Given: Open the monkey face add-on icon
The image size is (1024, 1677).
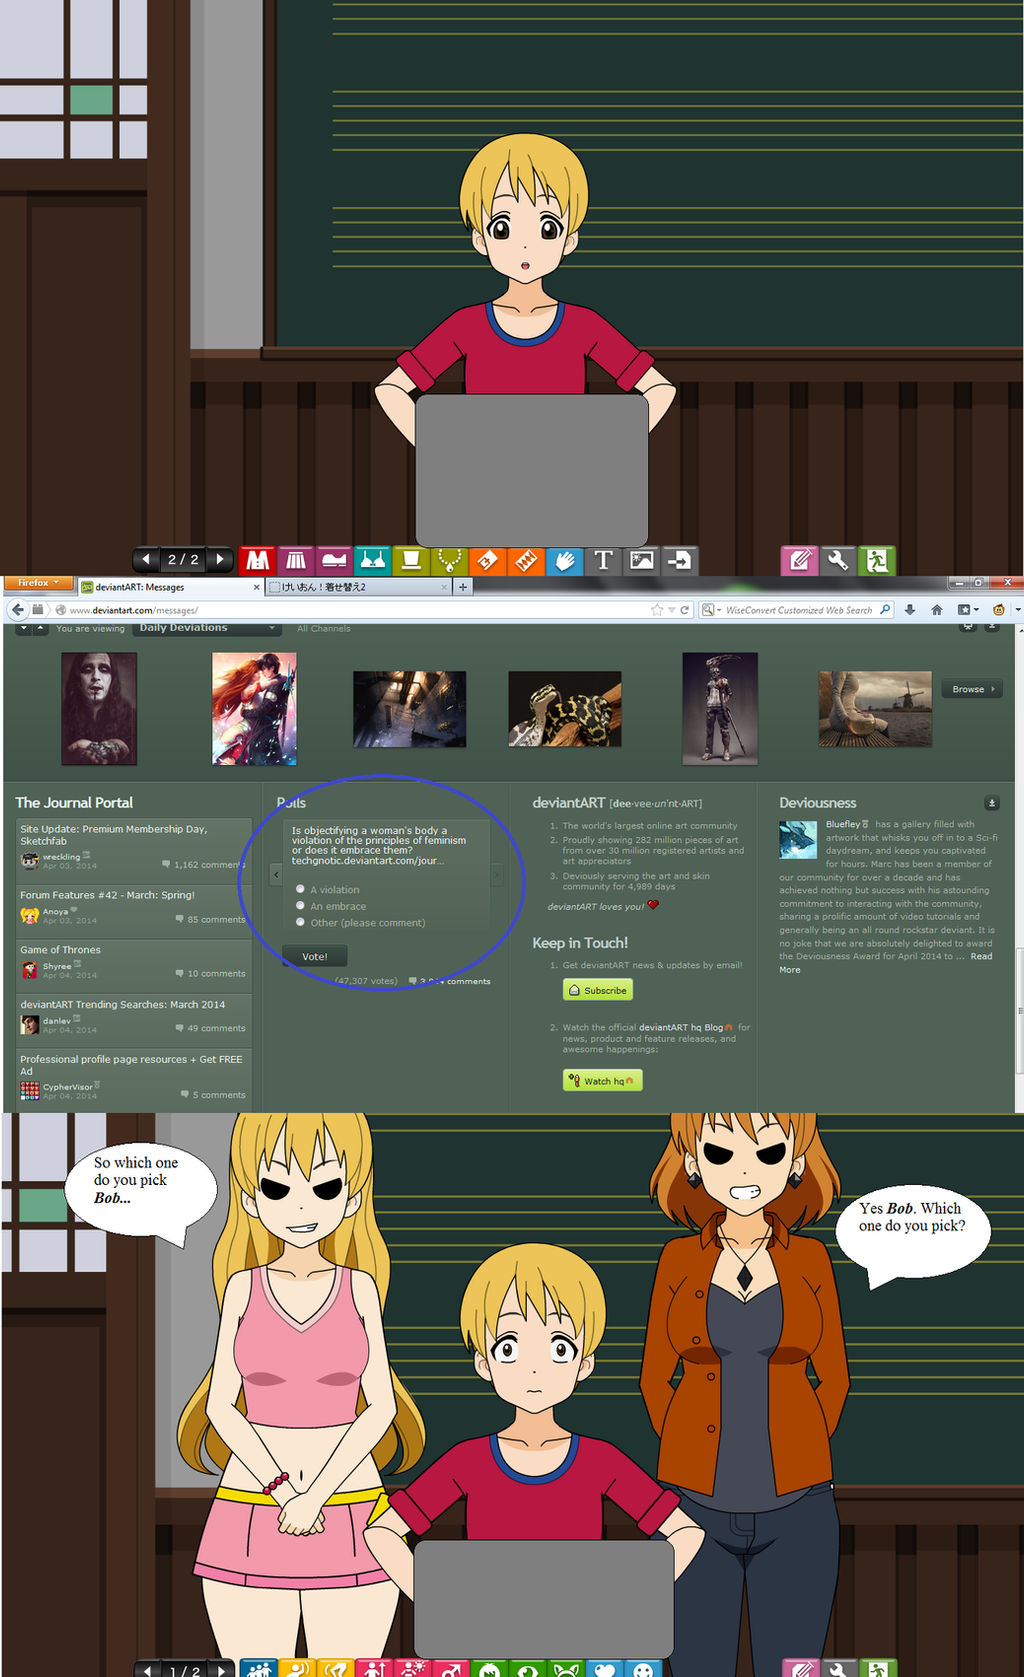Looking at the screenshot, I should point(998,609).
